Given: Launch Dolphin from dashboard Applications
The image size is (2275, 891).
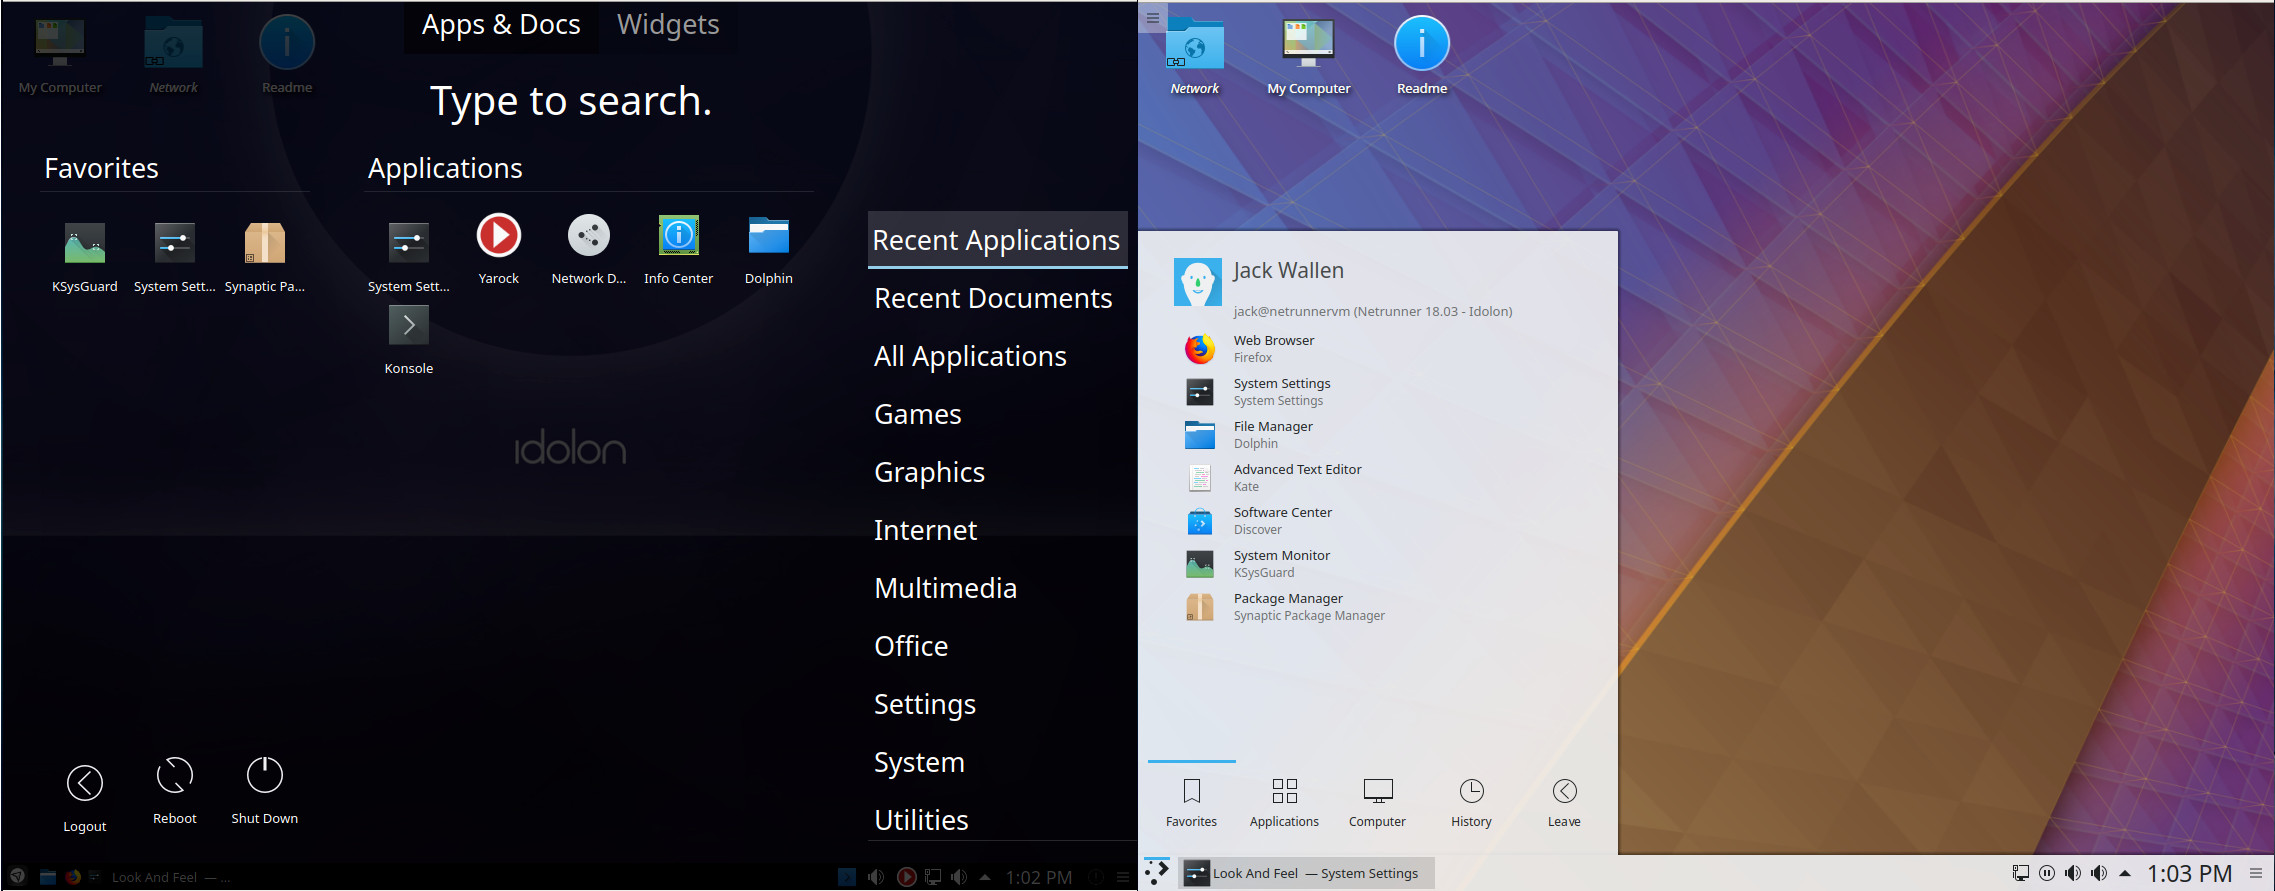Looking at the screenshot, I should (x=769, y=250).
